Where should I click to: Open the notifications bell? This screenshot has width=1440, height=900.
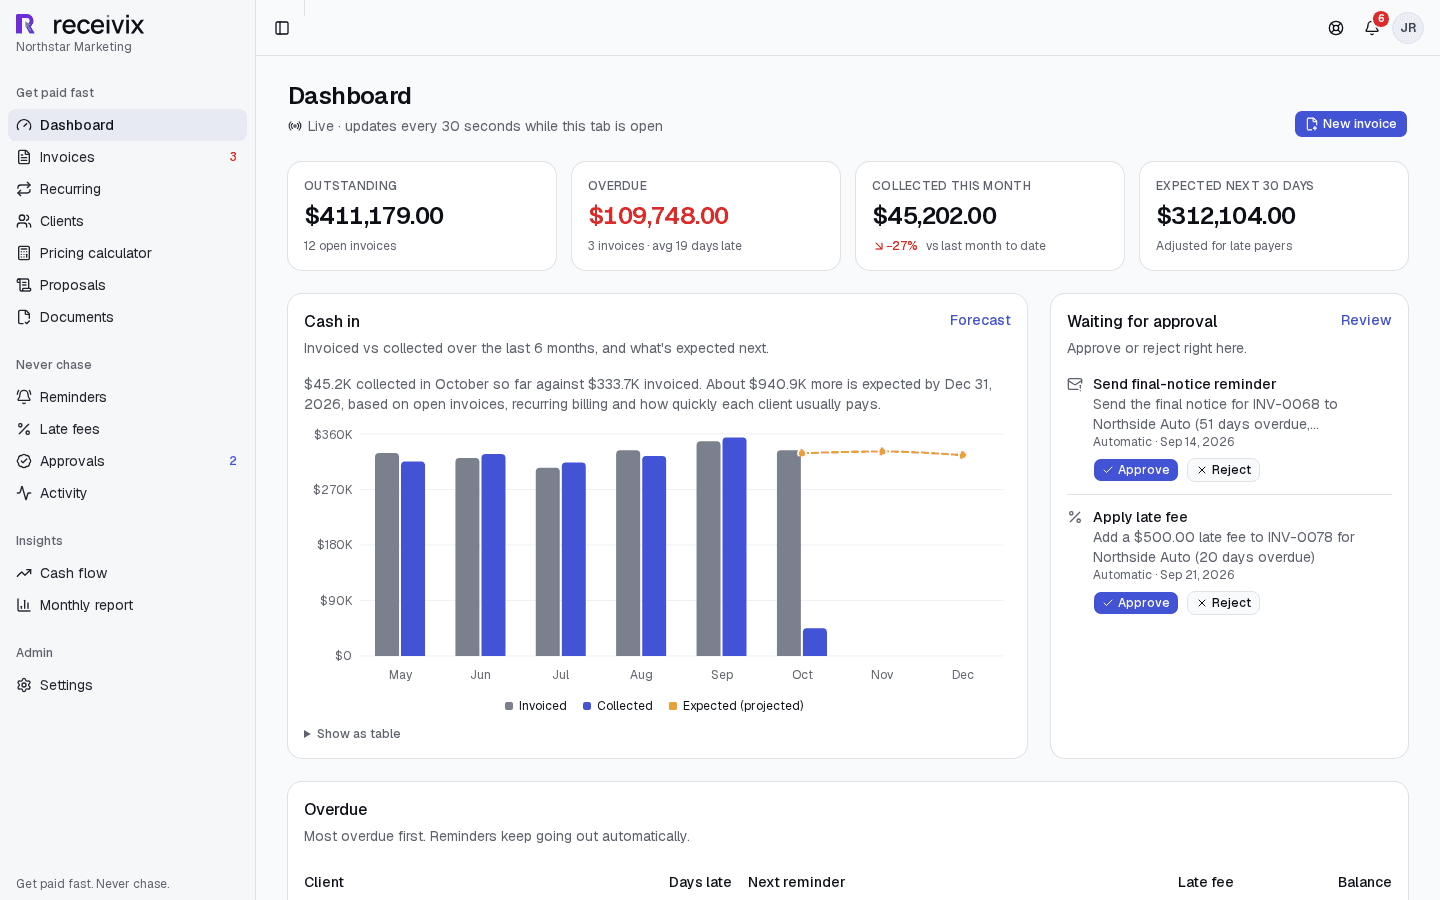[x=1372, y=28]
